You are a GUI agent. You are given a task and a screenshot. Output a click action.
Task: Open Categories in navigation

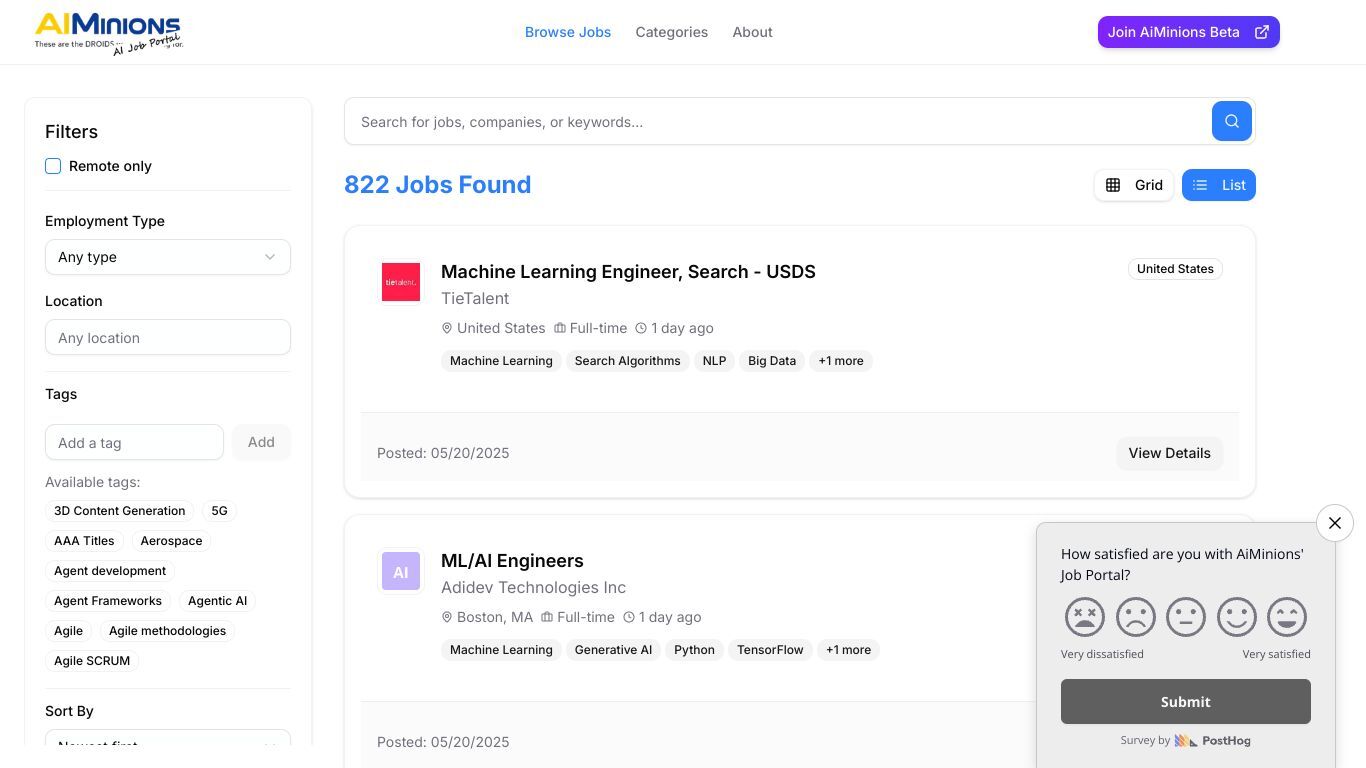click(672, 32)
